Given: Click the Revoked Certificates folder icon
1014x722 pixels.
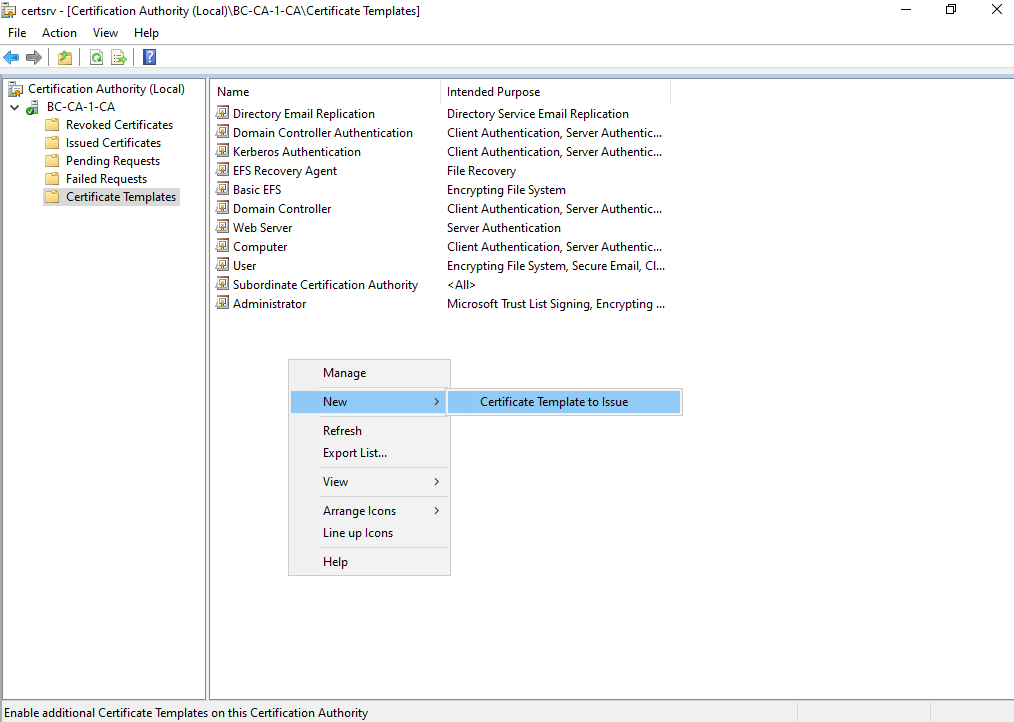Looking at the screenshot, I should (52, 125).
